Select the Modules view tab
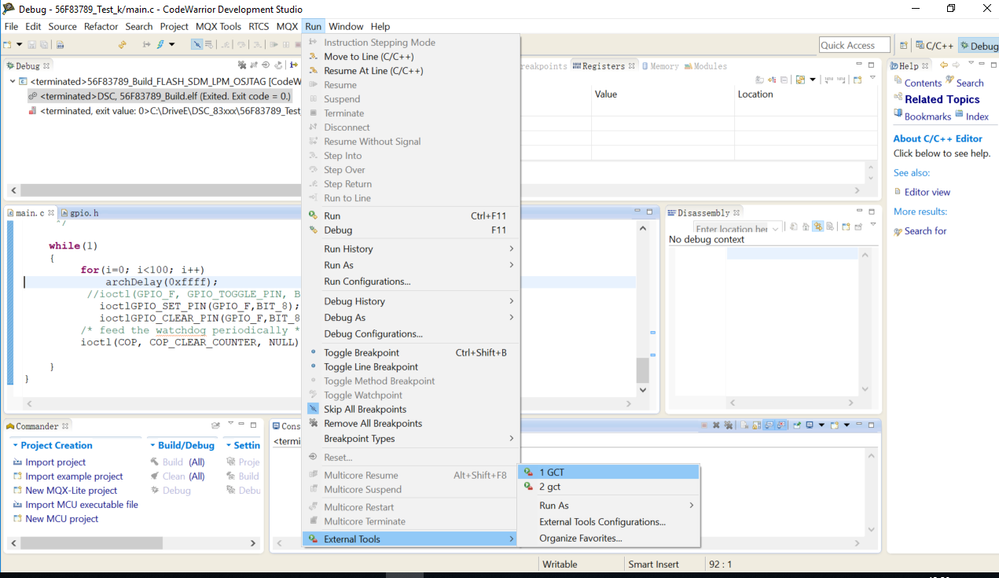The image size is (999, 578). [x=705, y=66]
